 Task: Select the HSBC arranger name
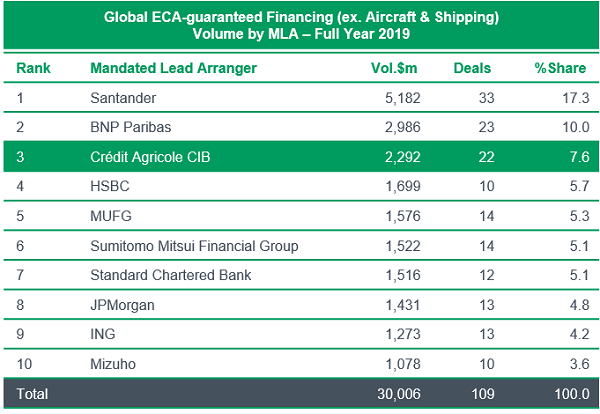click(111, 188)
